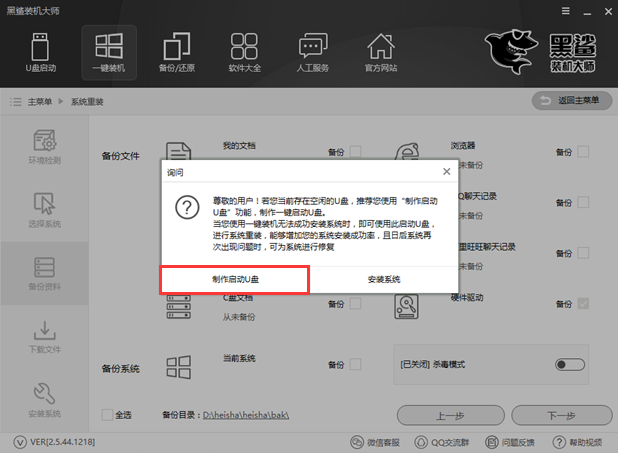Click 安装系统 sidebar wrench step
This screenshot has width=618, height=453.
pos(45,400)
